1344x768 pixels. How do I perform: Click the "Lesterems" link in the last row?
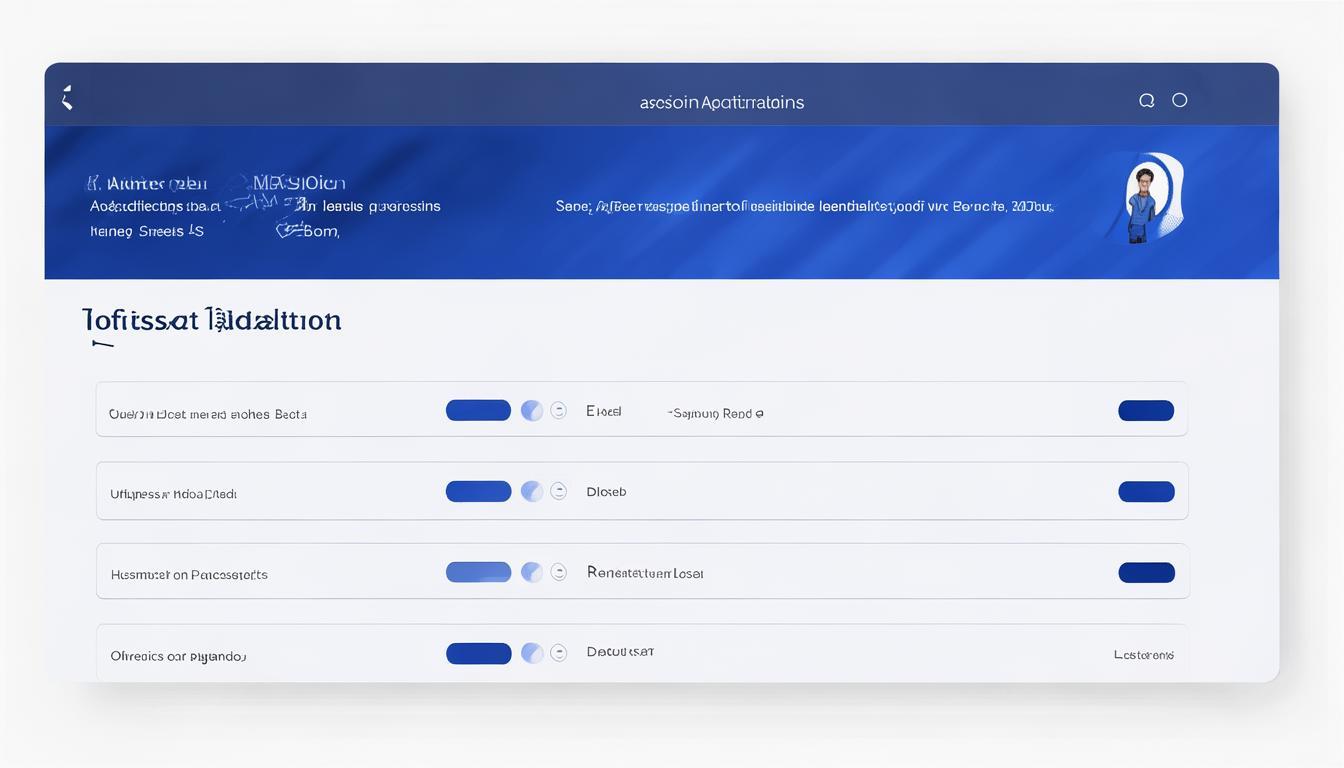pyautogui.click(x=1144, y=655)
